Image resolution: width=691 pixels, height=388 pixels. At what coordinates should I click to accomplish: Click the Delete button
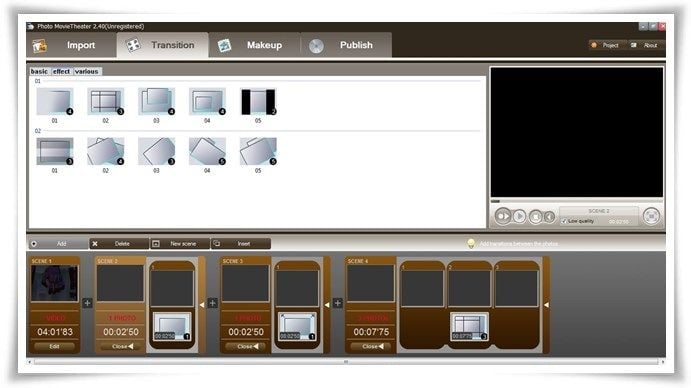coord(119,243)
